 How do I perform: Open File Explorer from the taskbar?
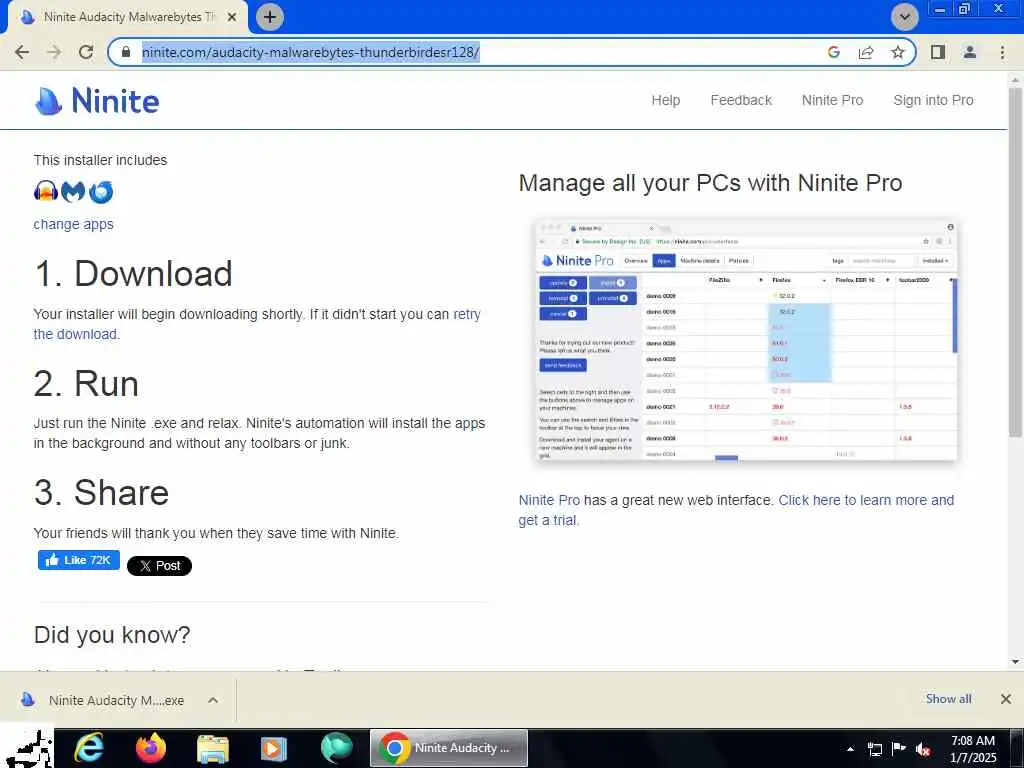tap(213, 748)
